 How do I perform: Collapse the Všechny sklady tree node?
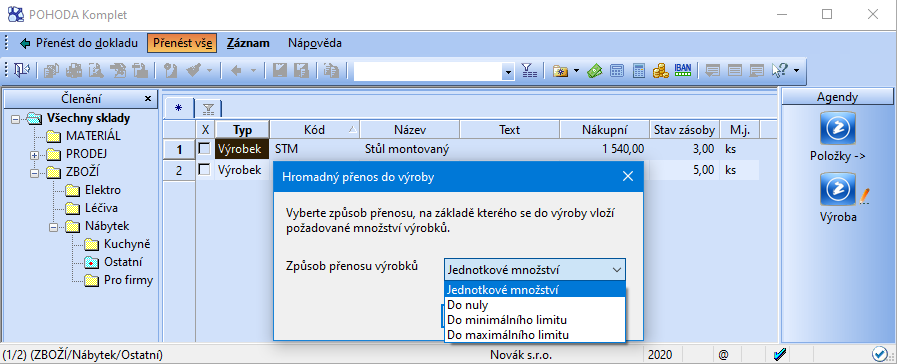pos(15,119)
